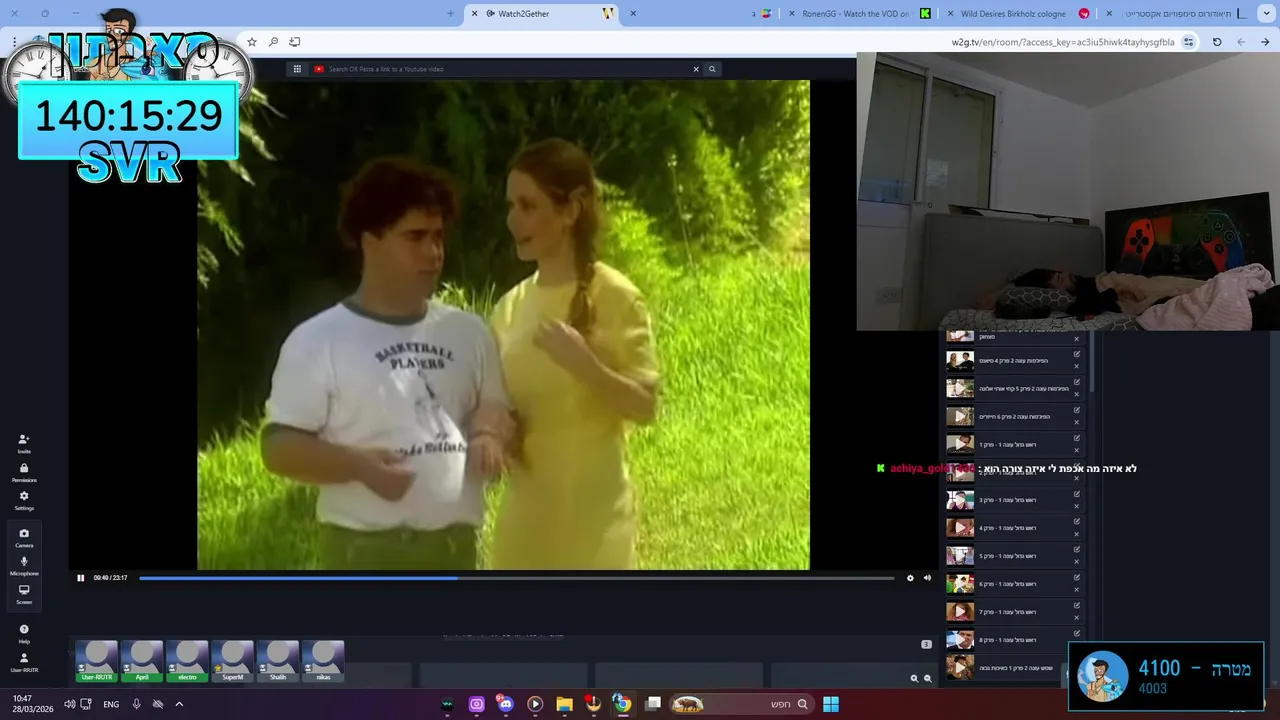Viewport: 1280px width, 720px height.
Task: Remove ראש גדול עונה 1 - פרק 5
Action: (x=1077, y=562)
